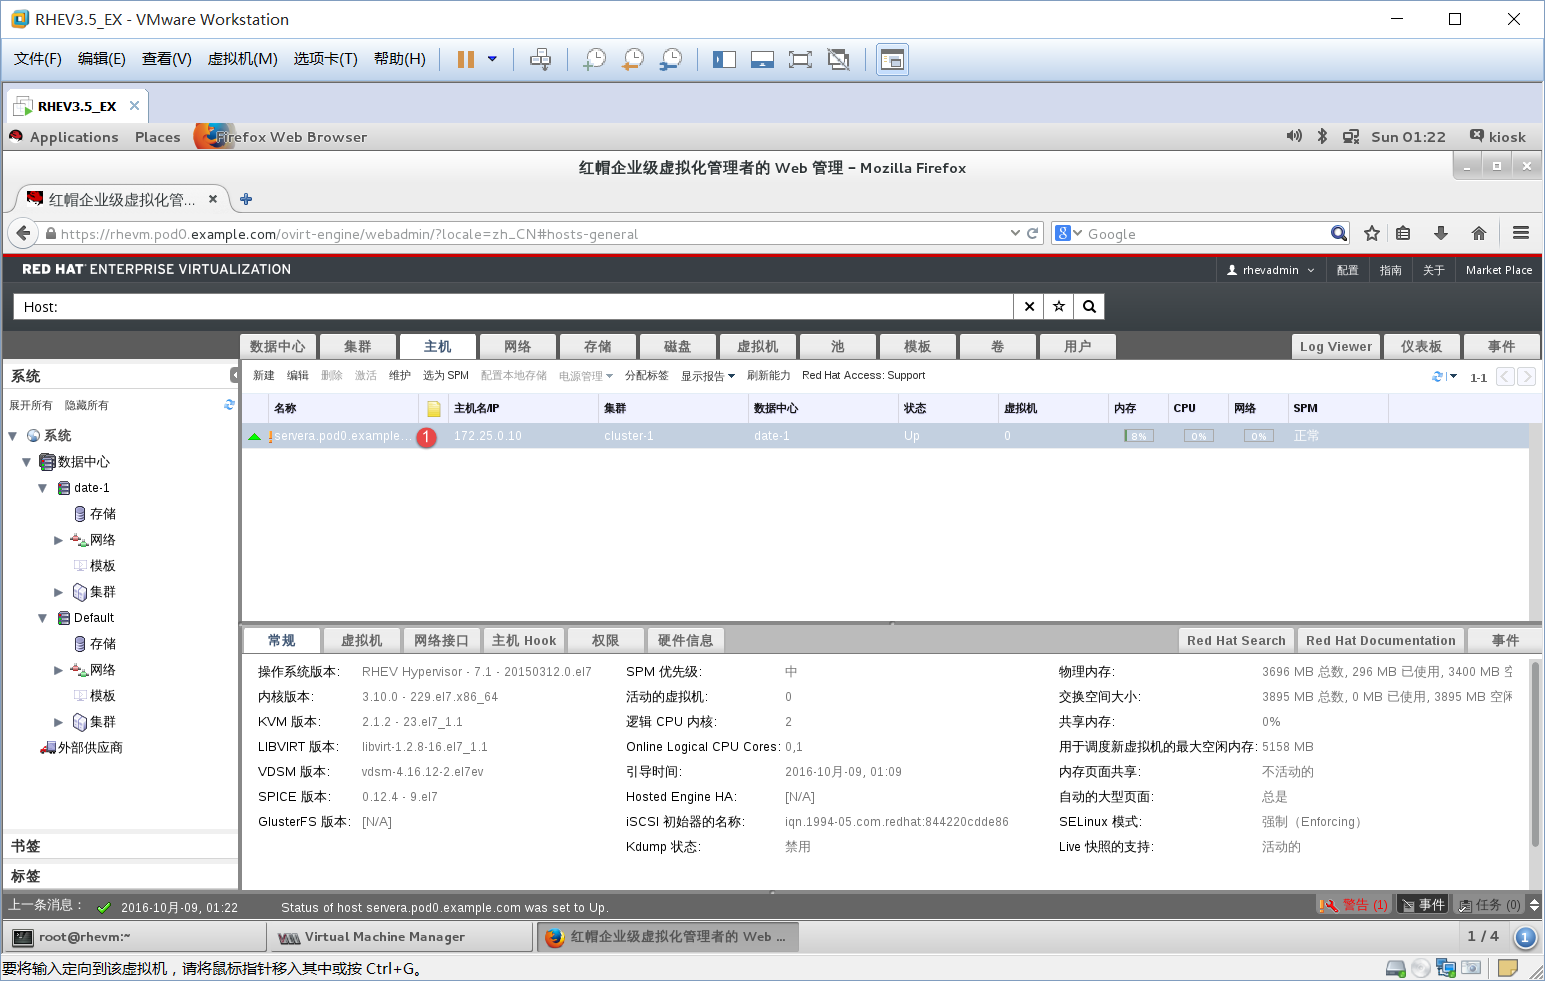1545x981 pixels.
Task: Collapse the date-1 tree node
Action: coord(43,488)
